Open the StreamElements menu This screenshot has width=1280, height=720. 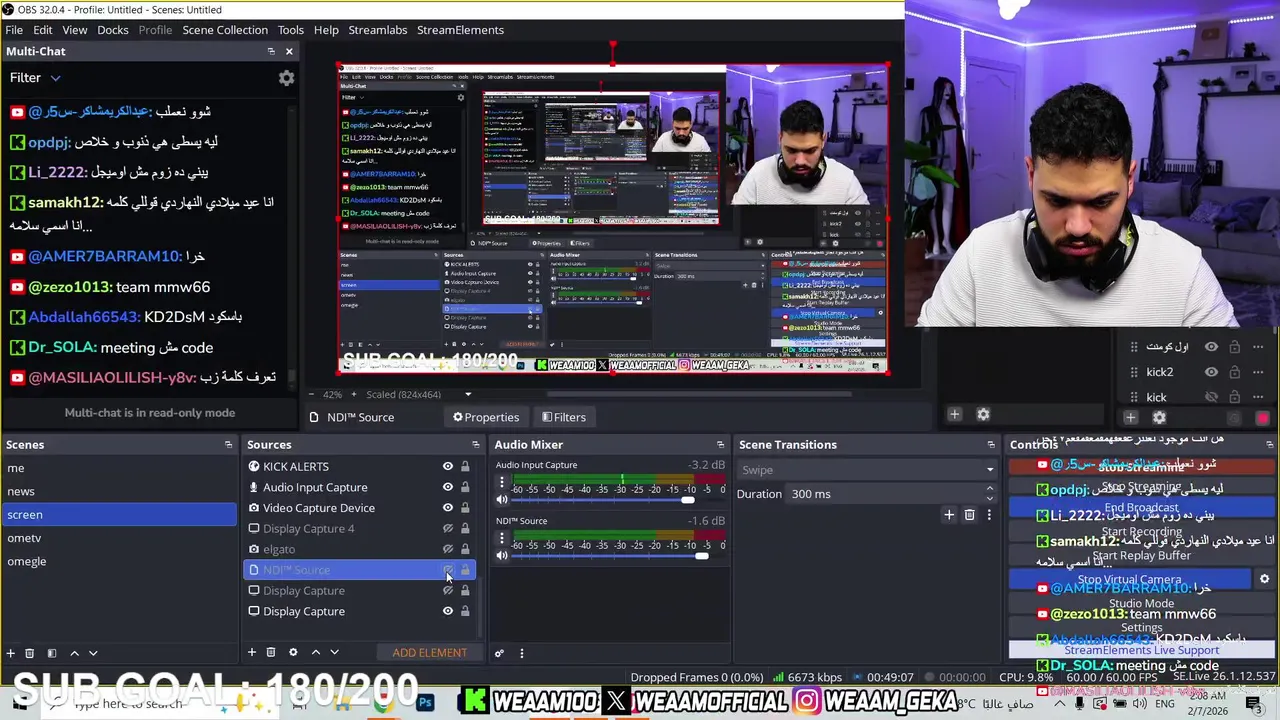460,30
